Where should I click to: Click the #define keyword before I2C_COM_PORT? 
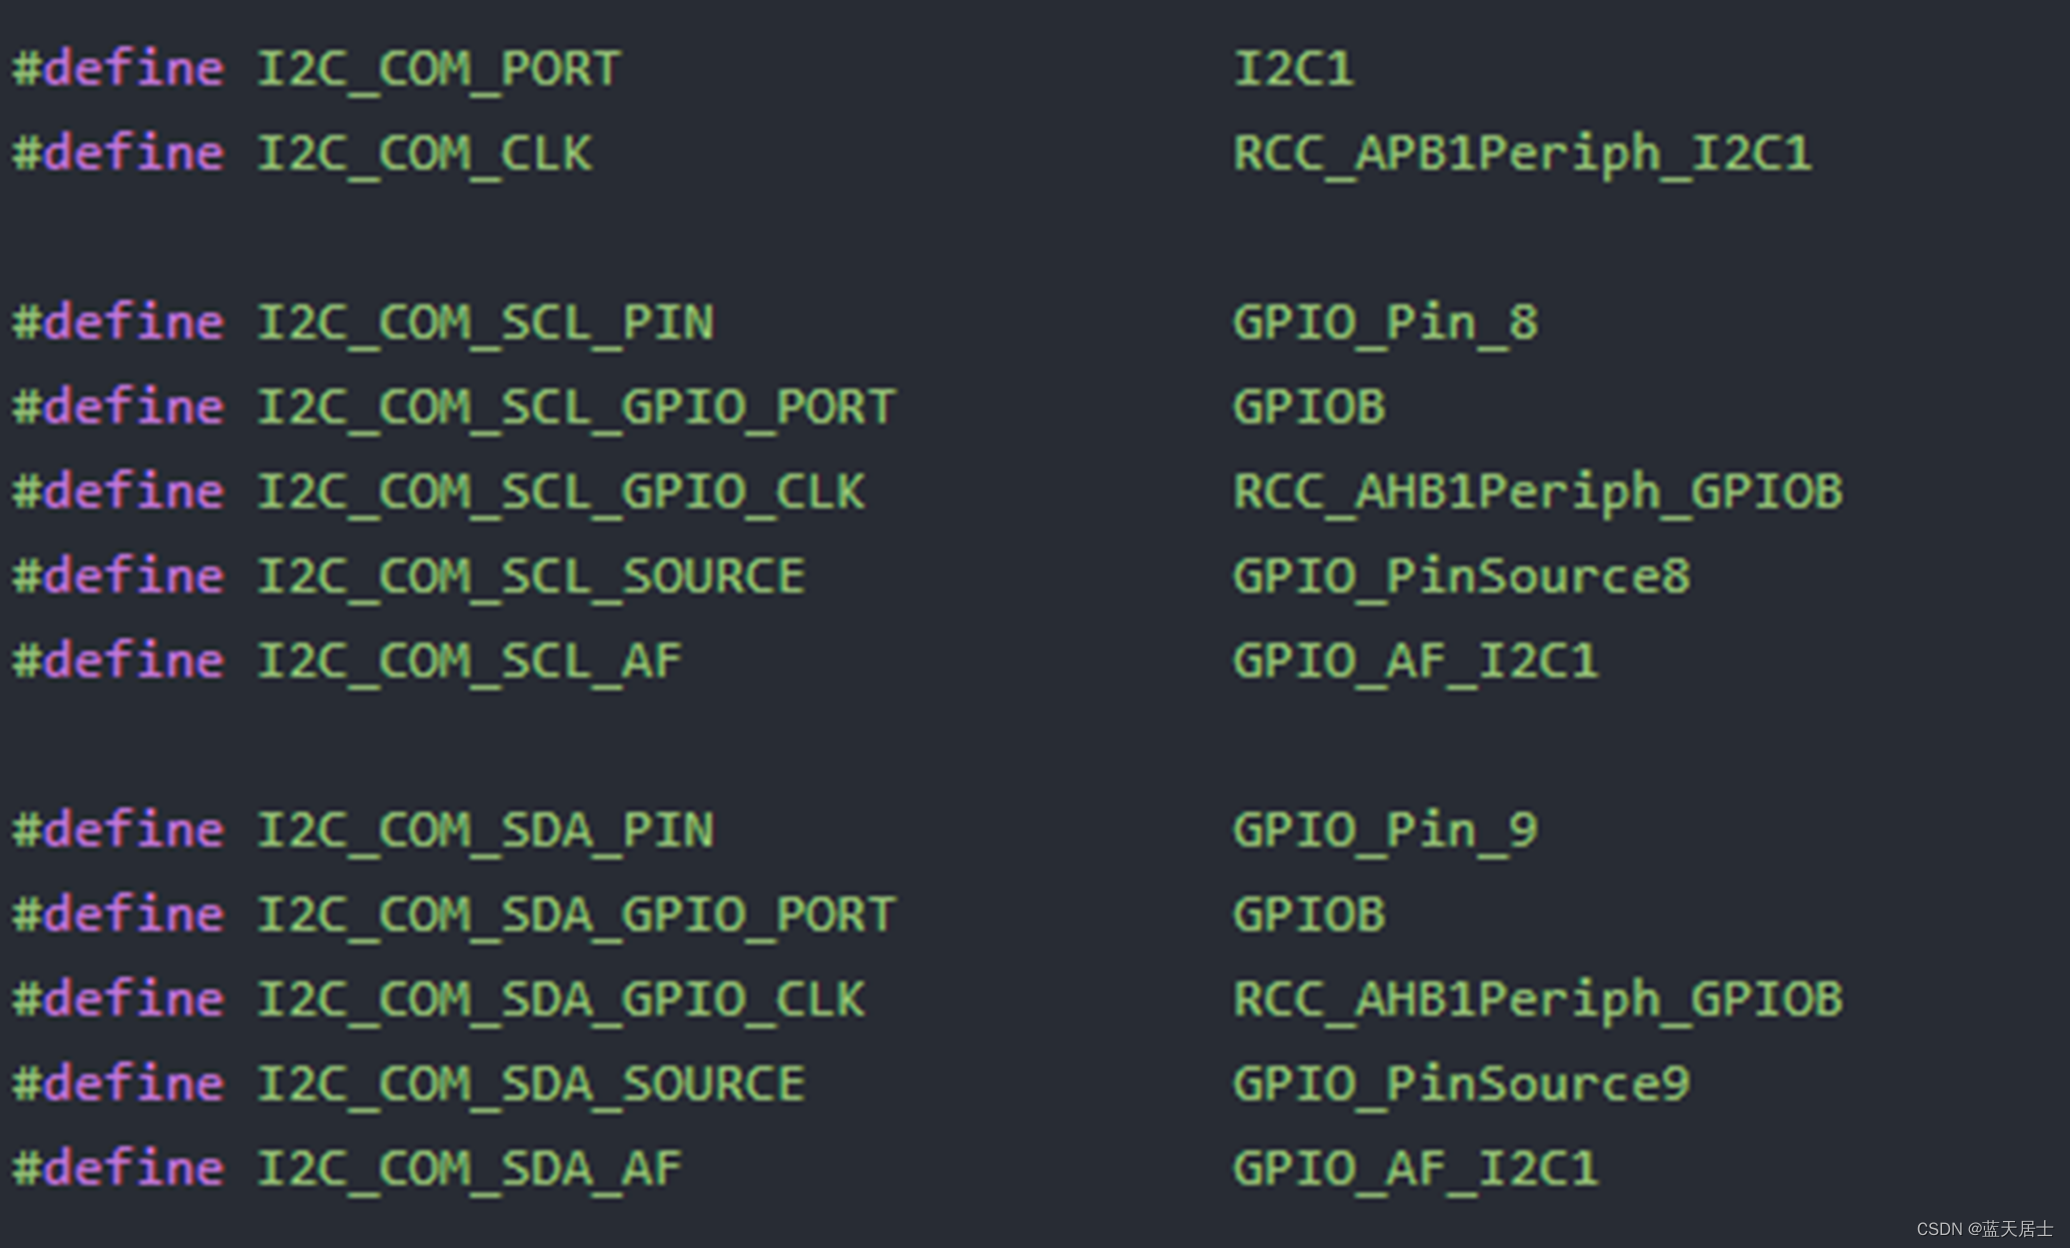118,69
